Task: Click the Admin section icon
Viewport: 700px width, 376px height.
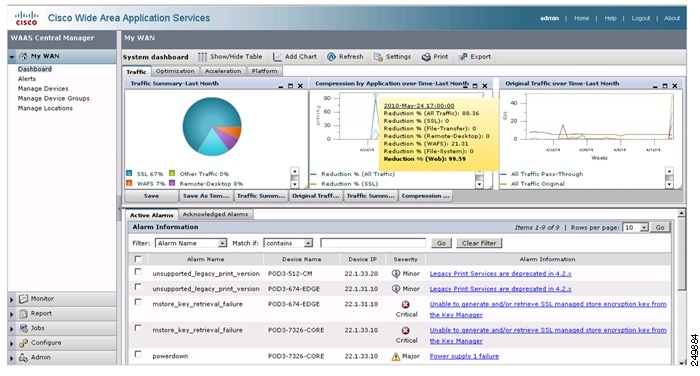Action: 23,358
